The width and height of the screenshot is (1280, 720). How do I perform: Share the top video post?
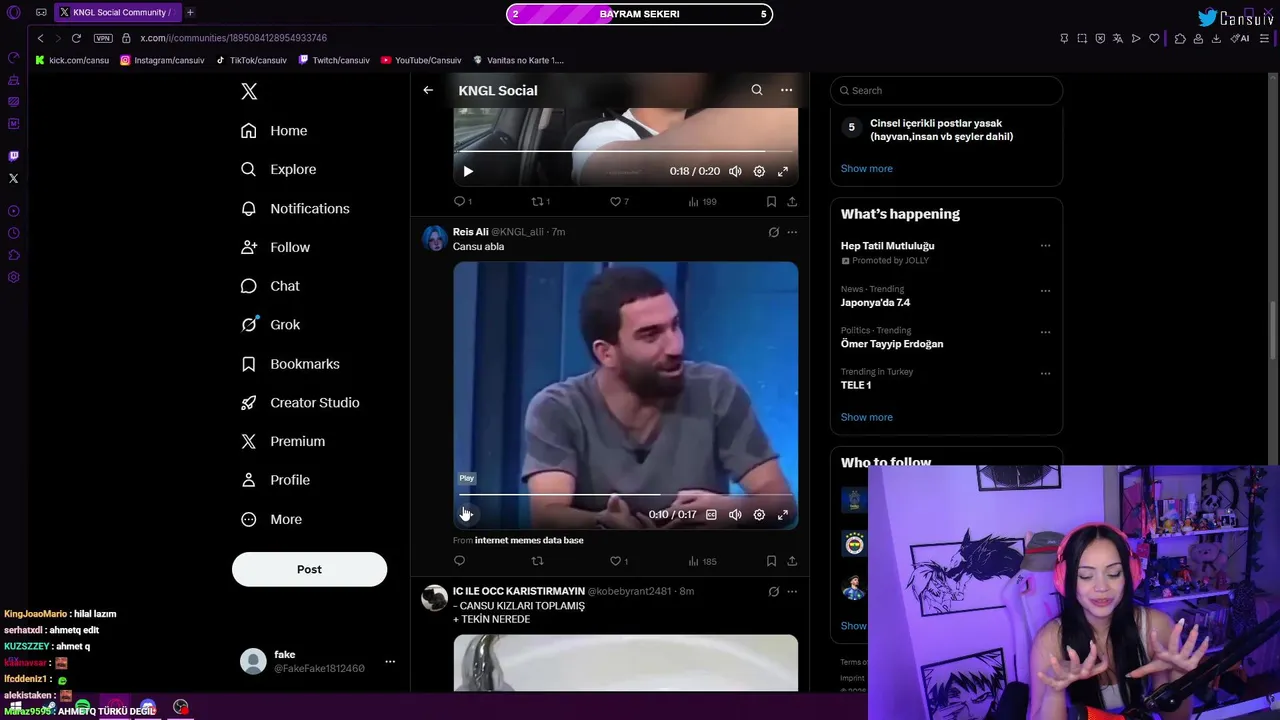pyautogui.click(x=792, y=201)
